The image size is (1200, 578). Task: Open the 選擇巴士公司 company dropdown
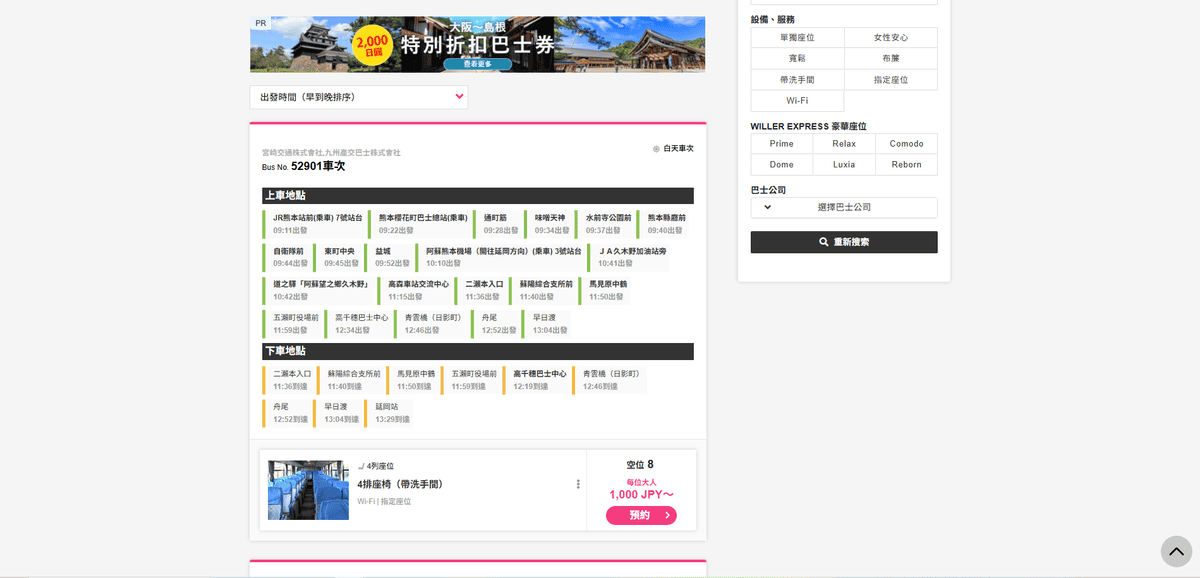click(x=844, y=207)
